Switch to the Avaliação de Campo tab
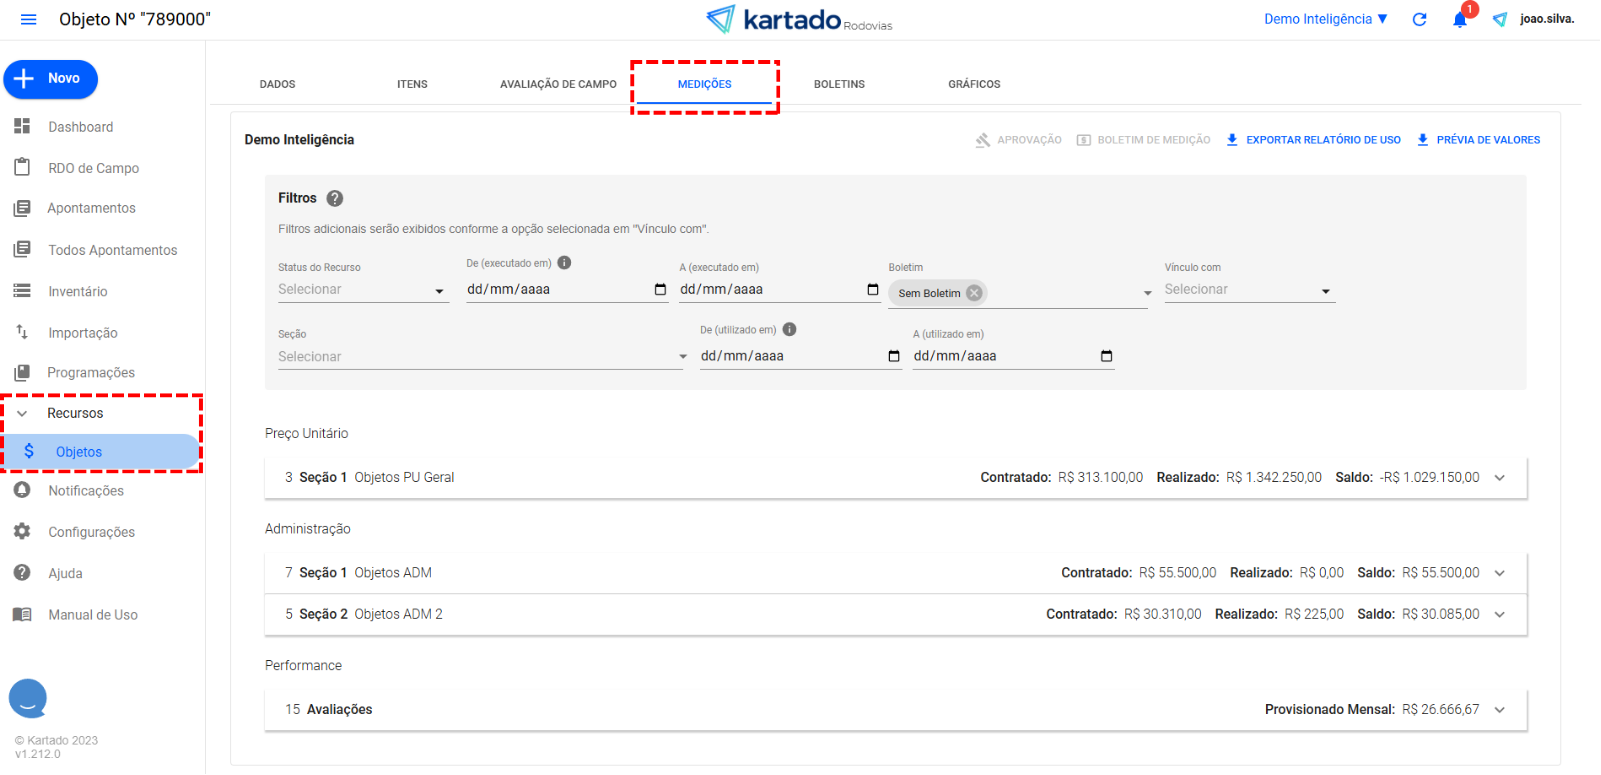The width and height of the screenshot is (1601, 775). 558,85
